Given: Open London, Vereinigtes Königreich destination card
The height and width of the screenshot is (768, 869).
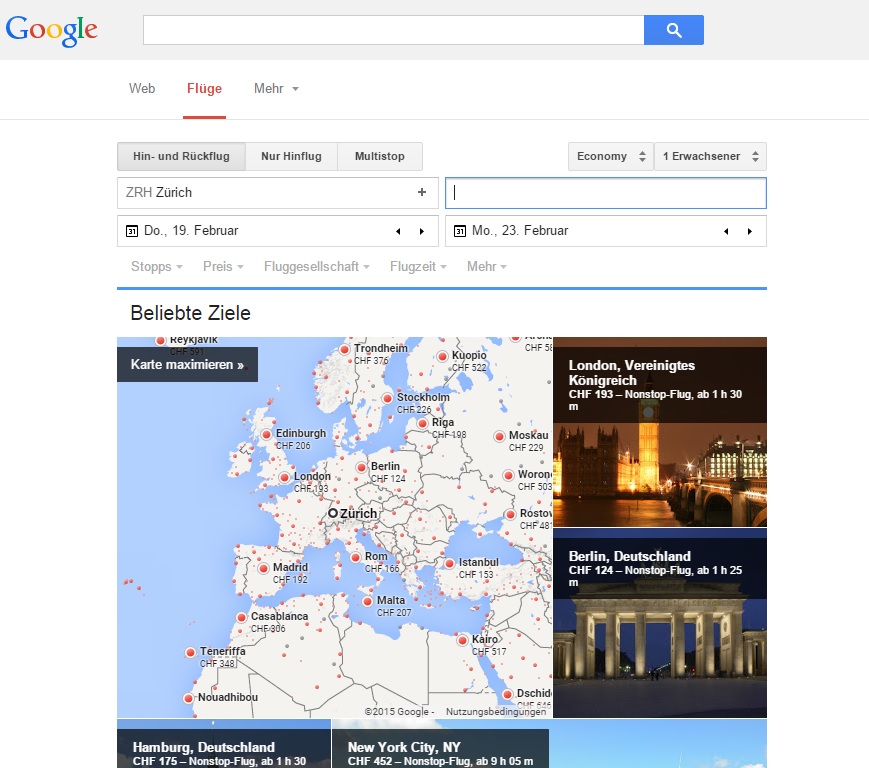Looking at the screenshot, I should (660, 432).
